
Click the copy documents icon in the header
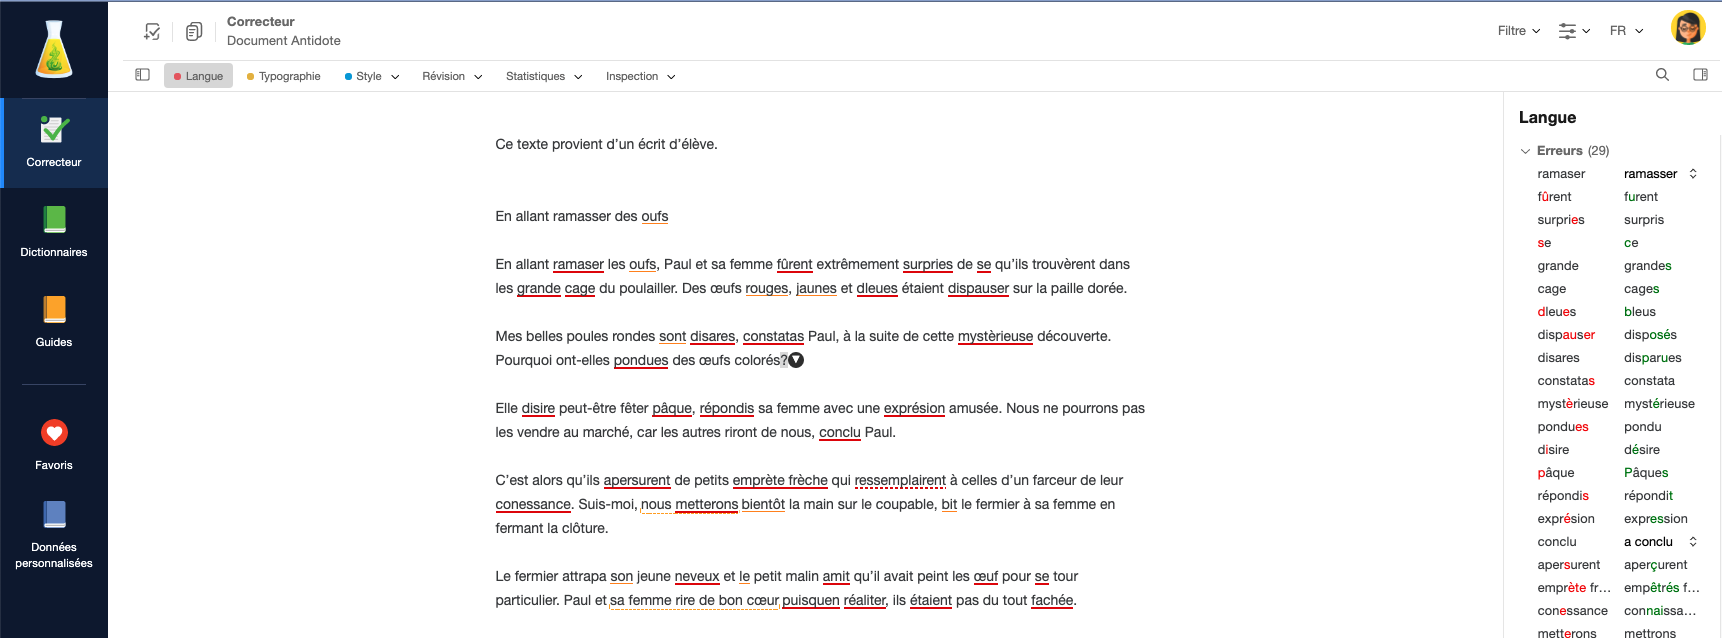(x=194, y=32)
